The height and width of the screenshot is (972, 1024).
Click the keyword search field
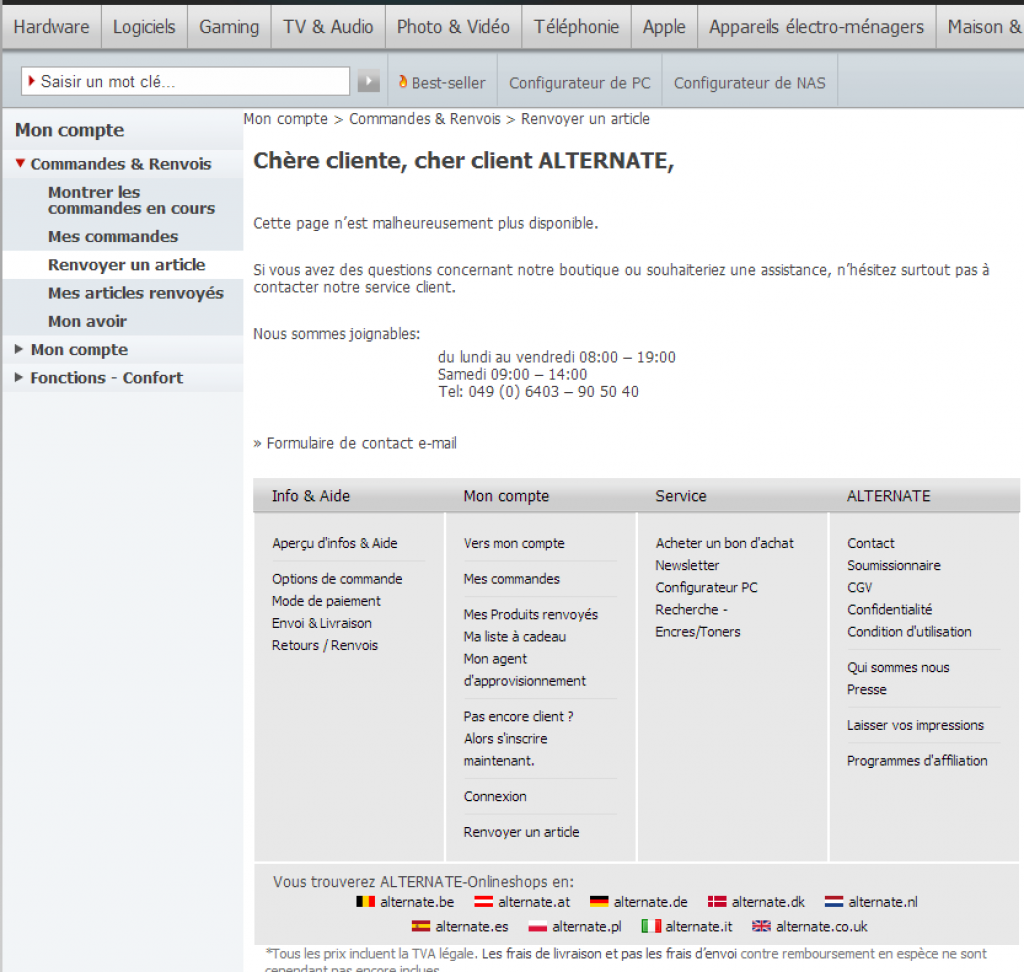(185, 82)
